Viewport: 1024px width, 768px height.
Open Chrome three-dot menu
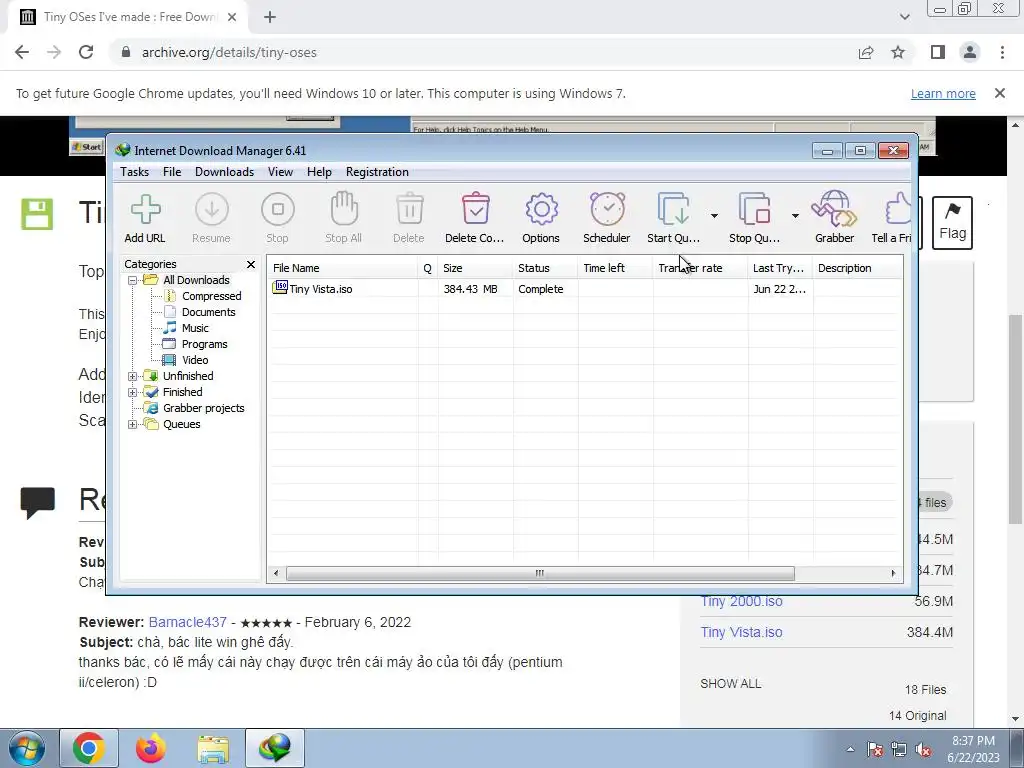point(1002,52)
